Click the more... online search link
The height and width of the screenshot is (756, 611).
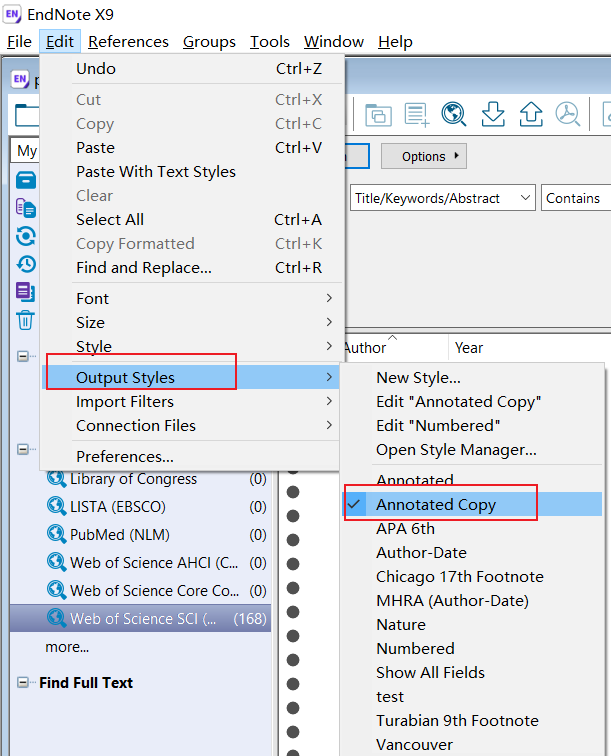[x=67, y=647]
